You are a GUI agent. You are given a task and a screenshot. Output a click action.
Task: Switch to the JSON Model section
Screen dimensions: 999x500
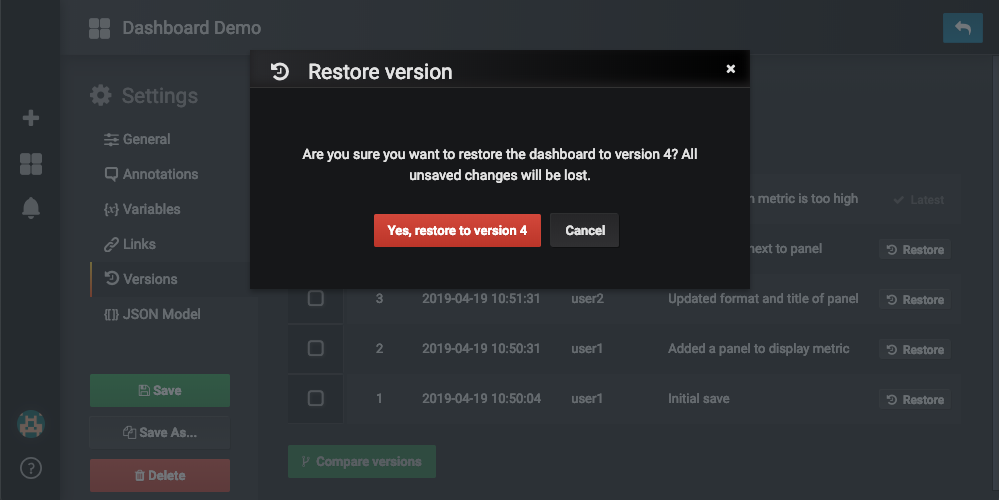161,314
